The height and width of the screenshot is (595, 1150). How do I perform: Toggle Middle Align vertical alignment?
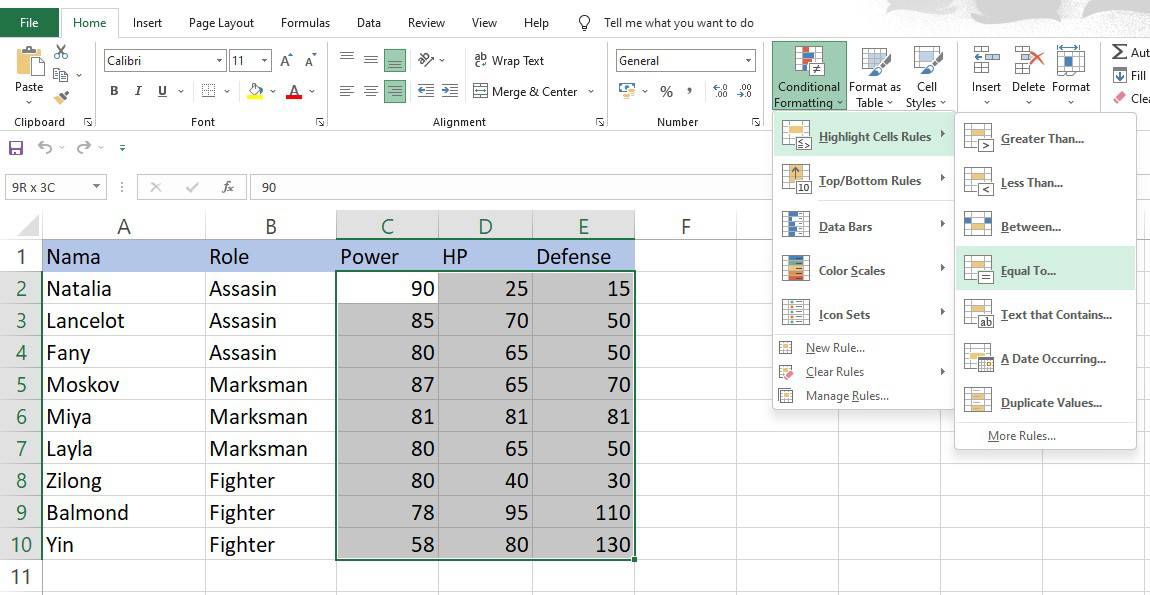(x=371, y=60)
